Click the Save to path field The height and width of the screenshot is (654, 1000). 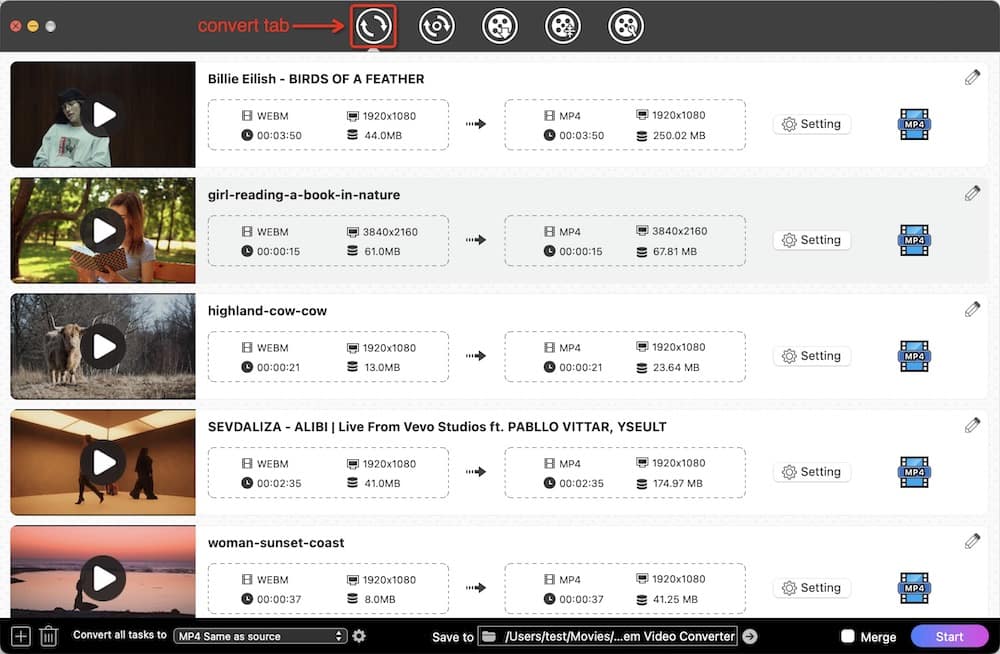coord(608,636)
